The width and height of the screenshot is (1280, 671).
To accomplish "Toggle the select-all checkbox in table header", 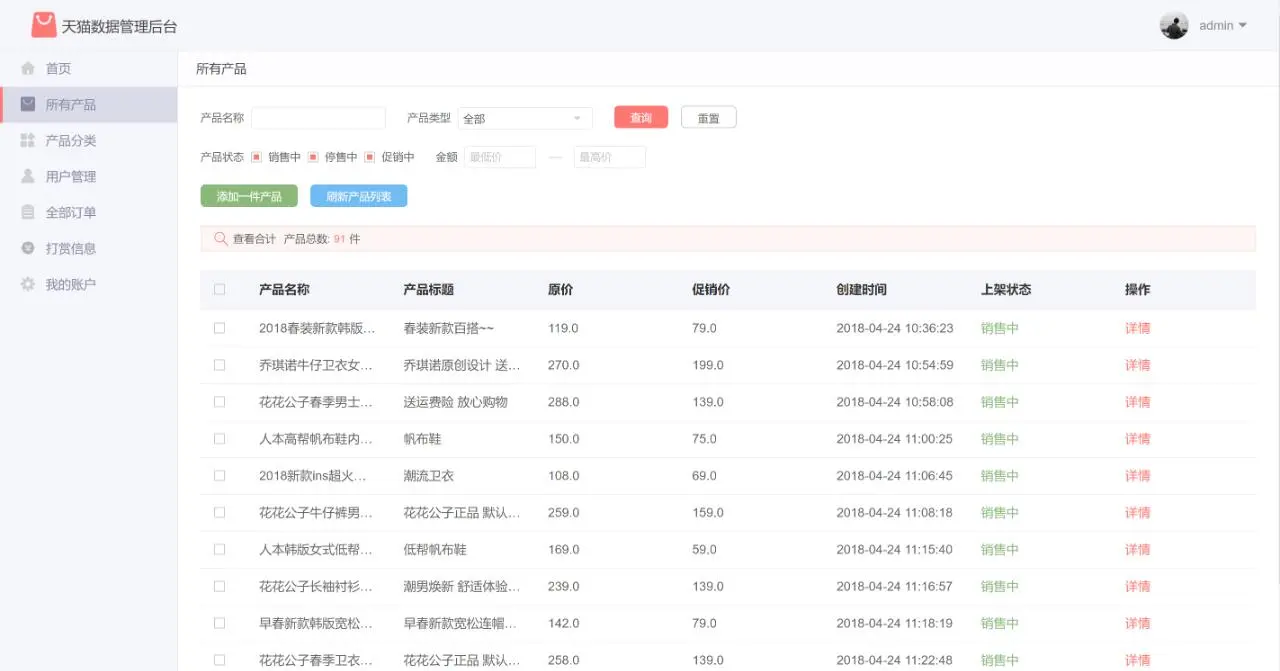I will (219, 289).
